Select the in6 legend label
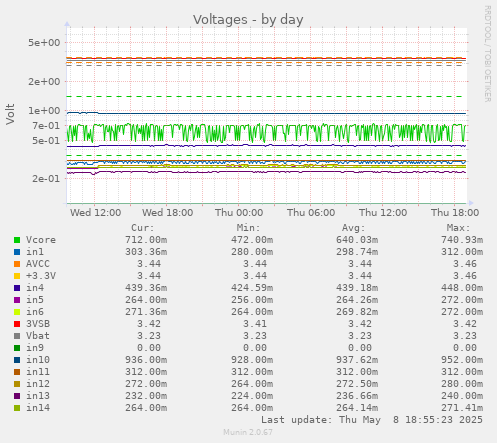 point(35,312)
